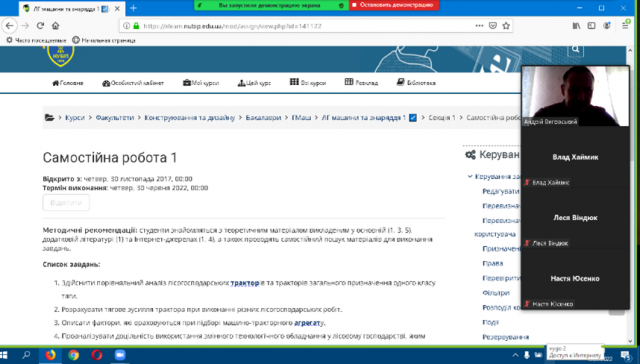This screenshot has height=364, width=640.
Task: Open site search magnifier icon
Action: (576, 49)
